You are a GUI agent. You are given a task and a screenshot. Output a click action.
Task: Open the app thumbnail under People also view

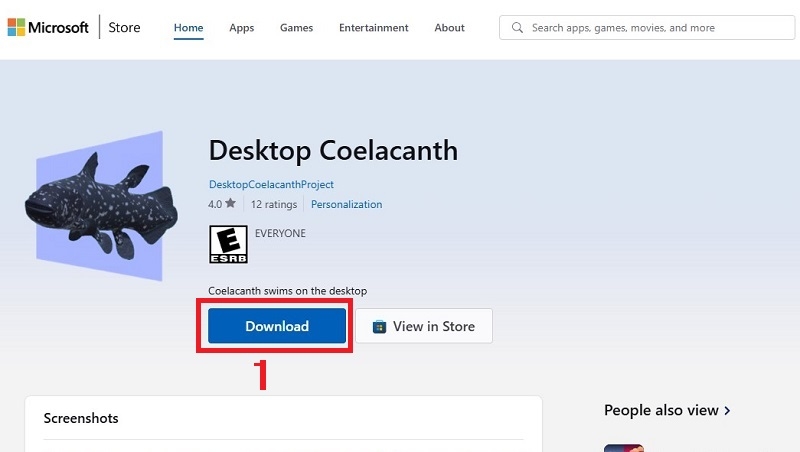623,447
